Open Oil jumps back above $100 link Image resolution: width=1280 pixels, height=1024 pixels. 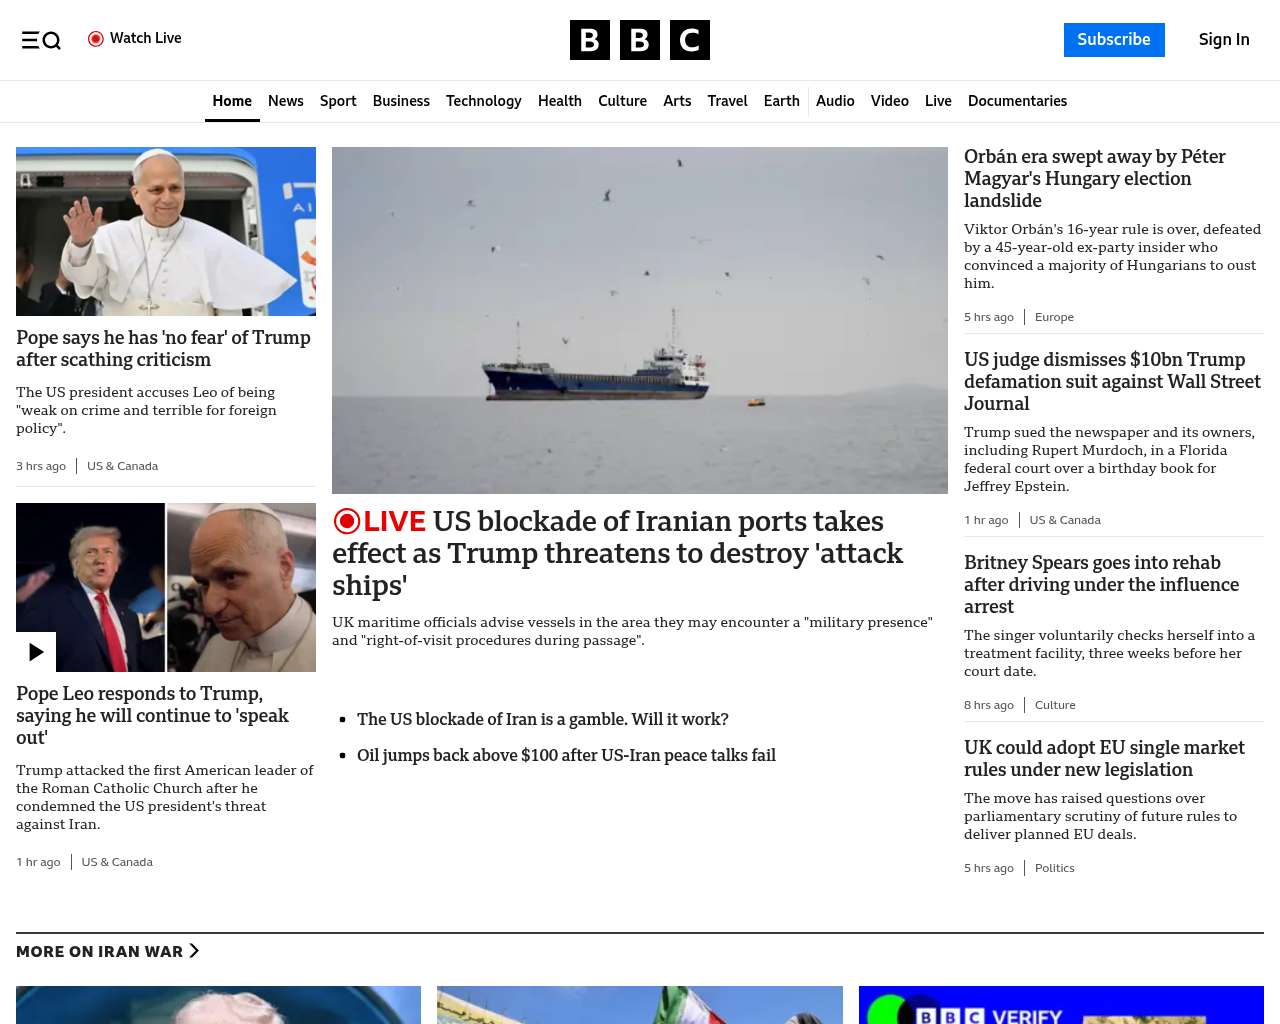(x=566, y=755)
